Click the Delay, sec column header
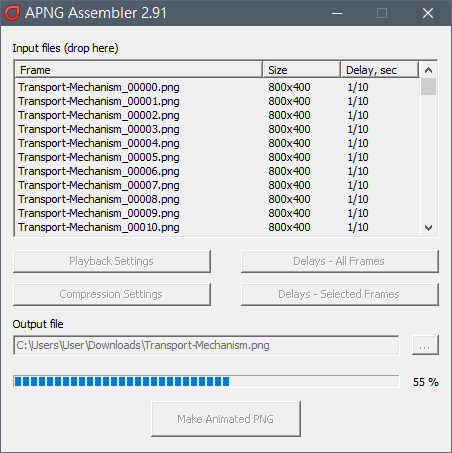The width and height of the screenshot is (452, 453). [x=380, y=70]
